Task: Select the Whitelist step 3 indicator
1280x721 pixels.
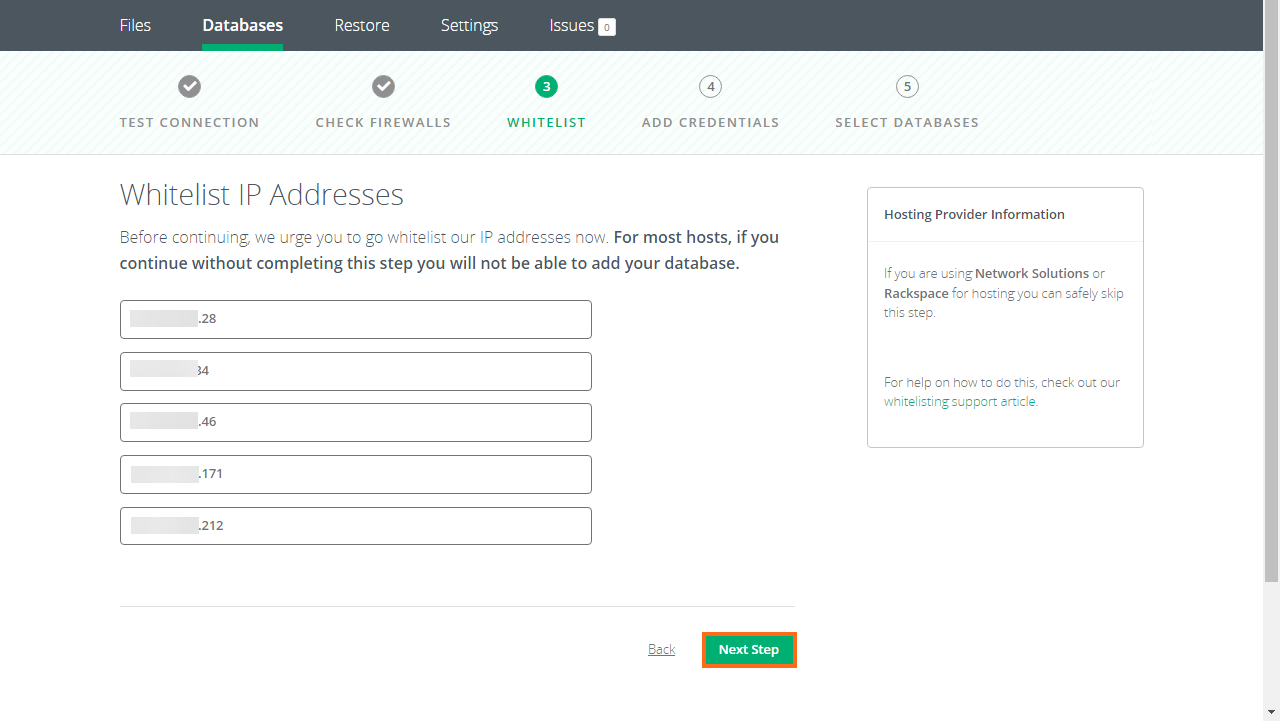Action: coord(546,86)
